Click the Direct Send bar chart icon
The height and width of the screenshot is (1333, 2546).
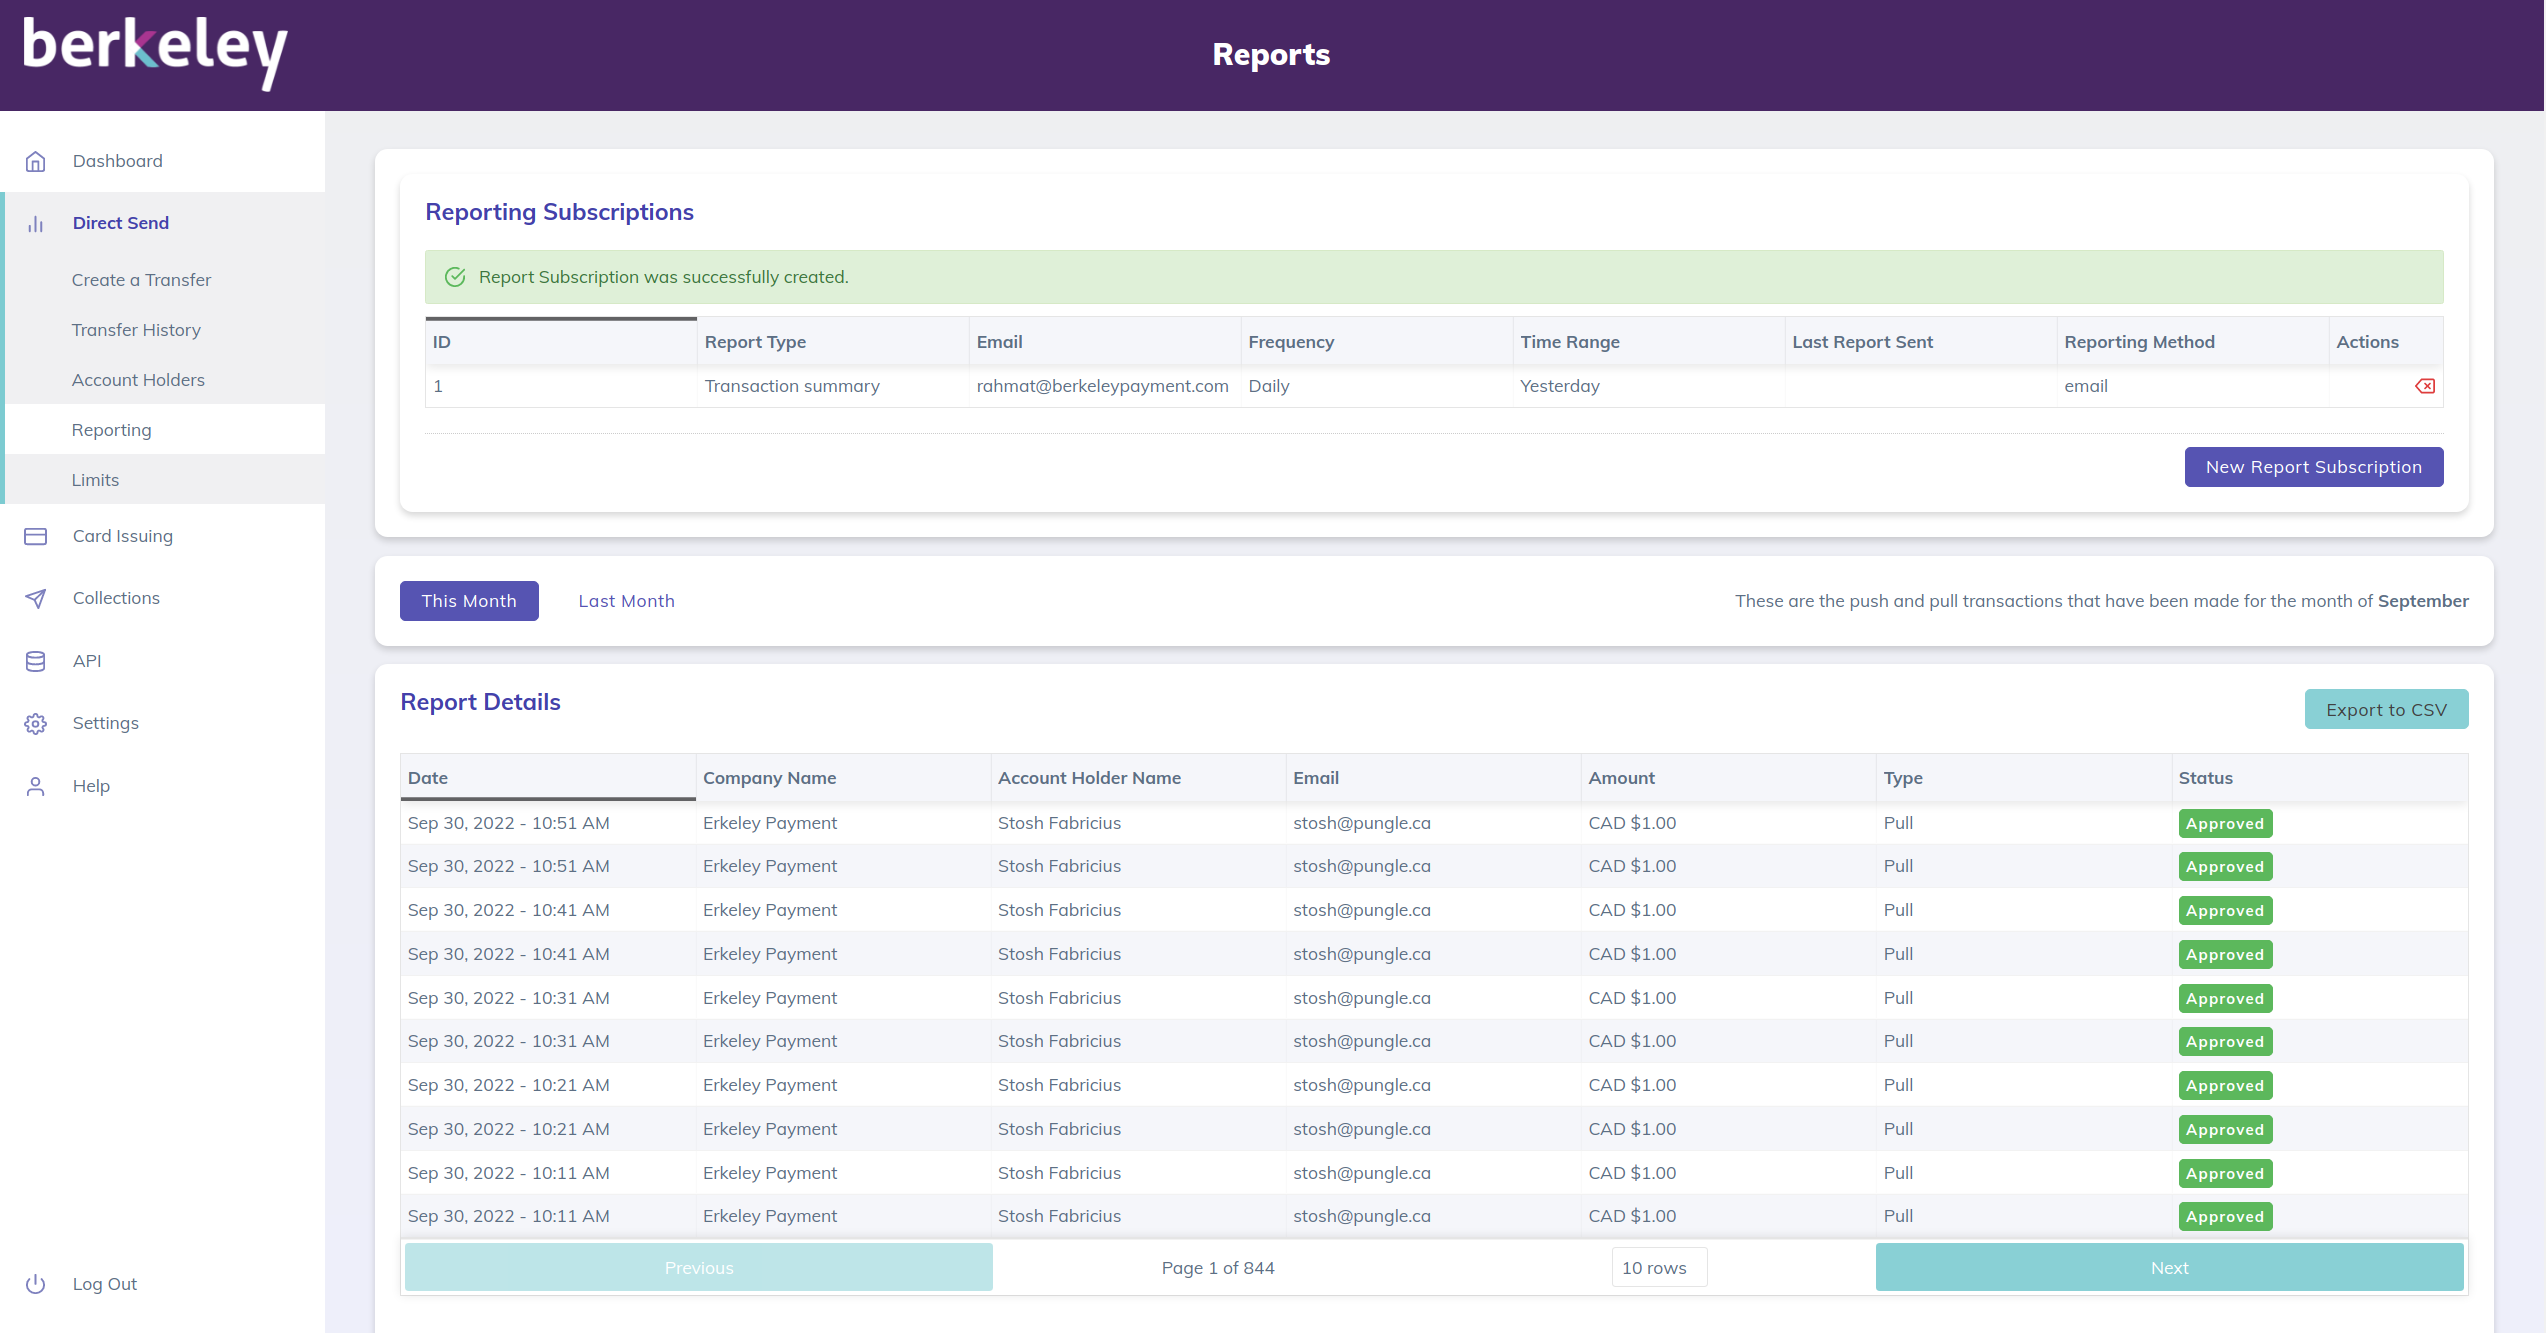[x=36, y=224]
